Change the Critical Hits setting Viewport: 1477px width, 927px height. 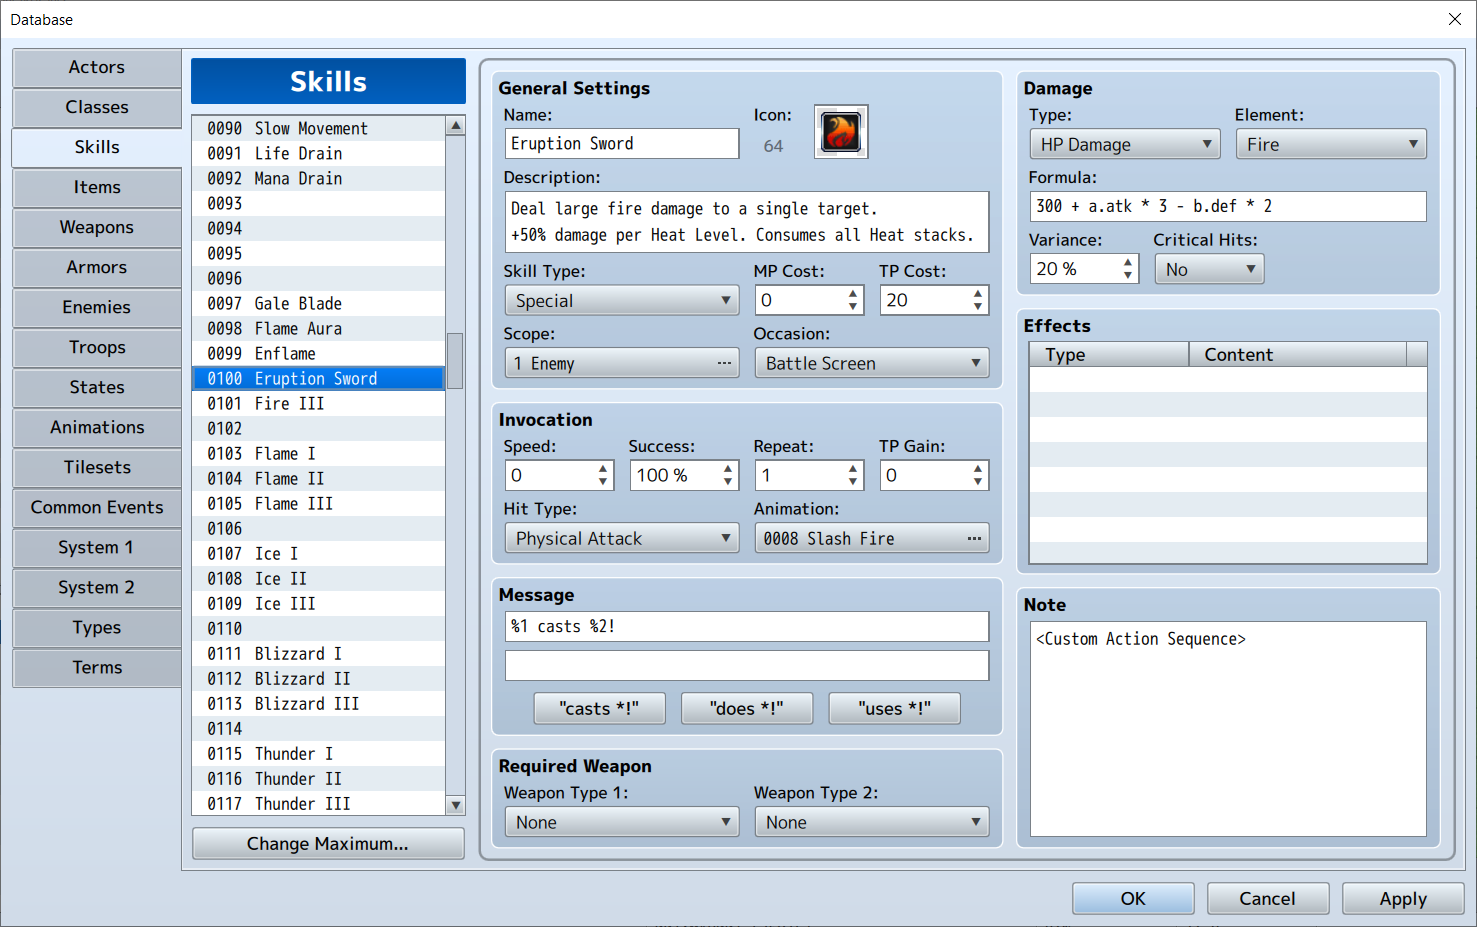coord(1209,268)
